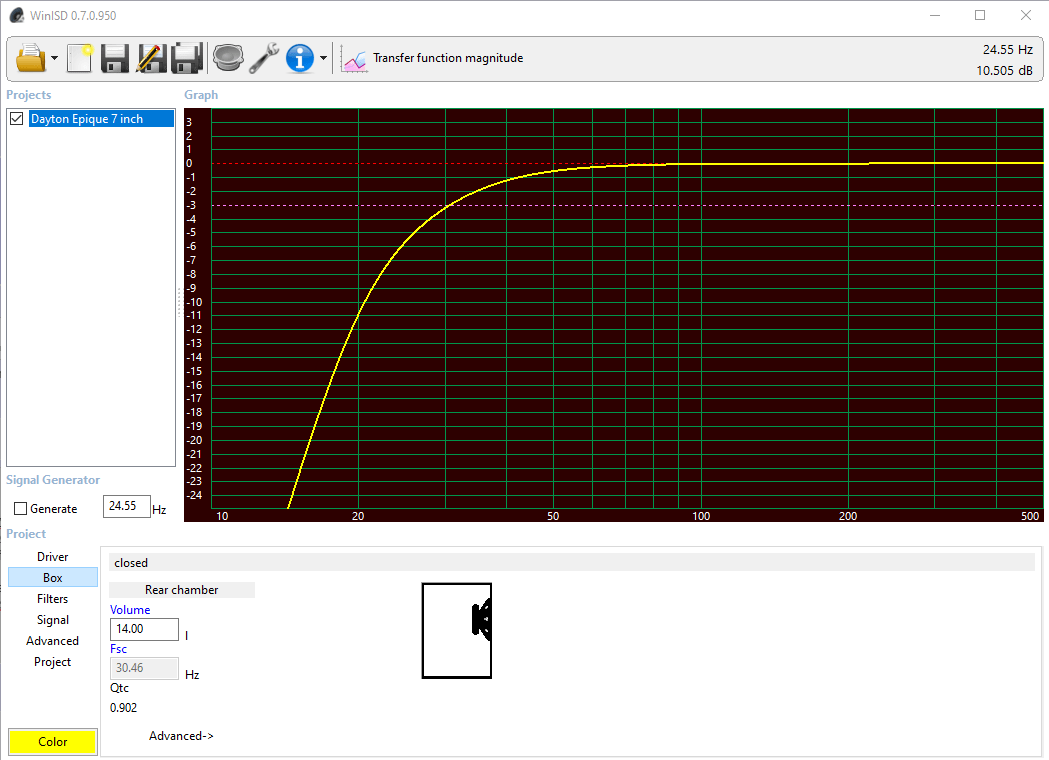Image resolution: width=1049 pixels, height=760 pixels.
Task: Create a new project with blank page icon
Action: click(x=80, y=58)
